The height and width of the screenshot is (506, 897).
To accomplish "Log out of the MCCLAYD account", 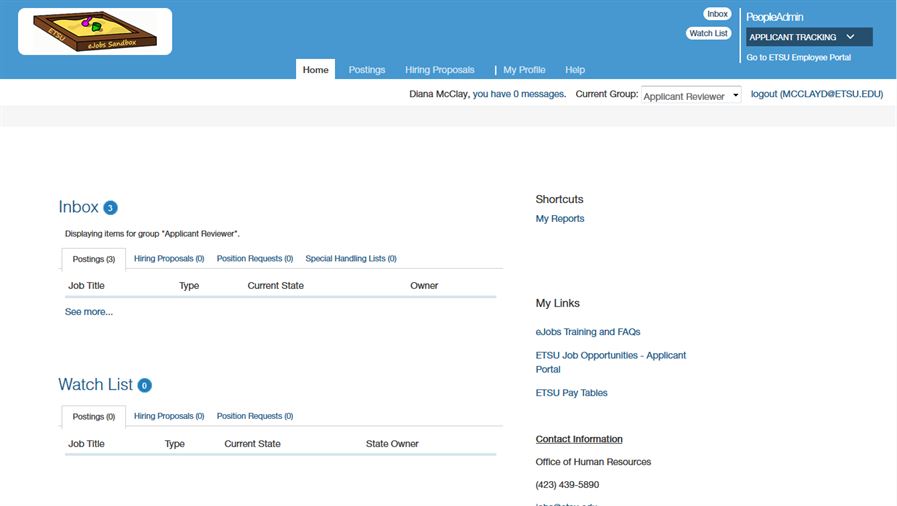I will [x=817, y=94].
